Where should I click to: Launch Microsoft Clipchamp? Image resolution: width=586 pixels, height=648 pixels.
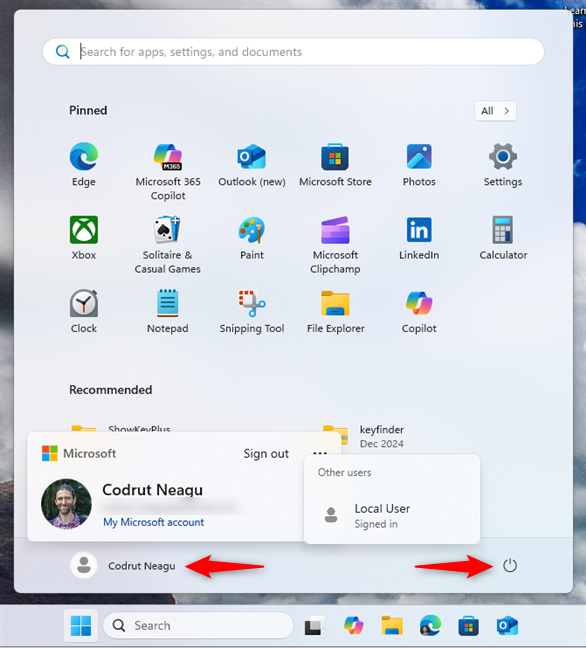[x=335, y=245]
